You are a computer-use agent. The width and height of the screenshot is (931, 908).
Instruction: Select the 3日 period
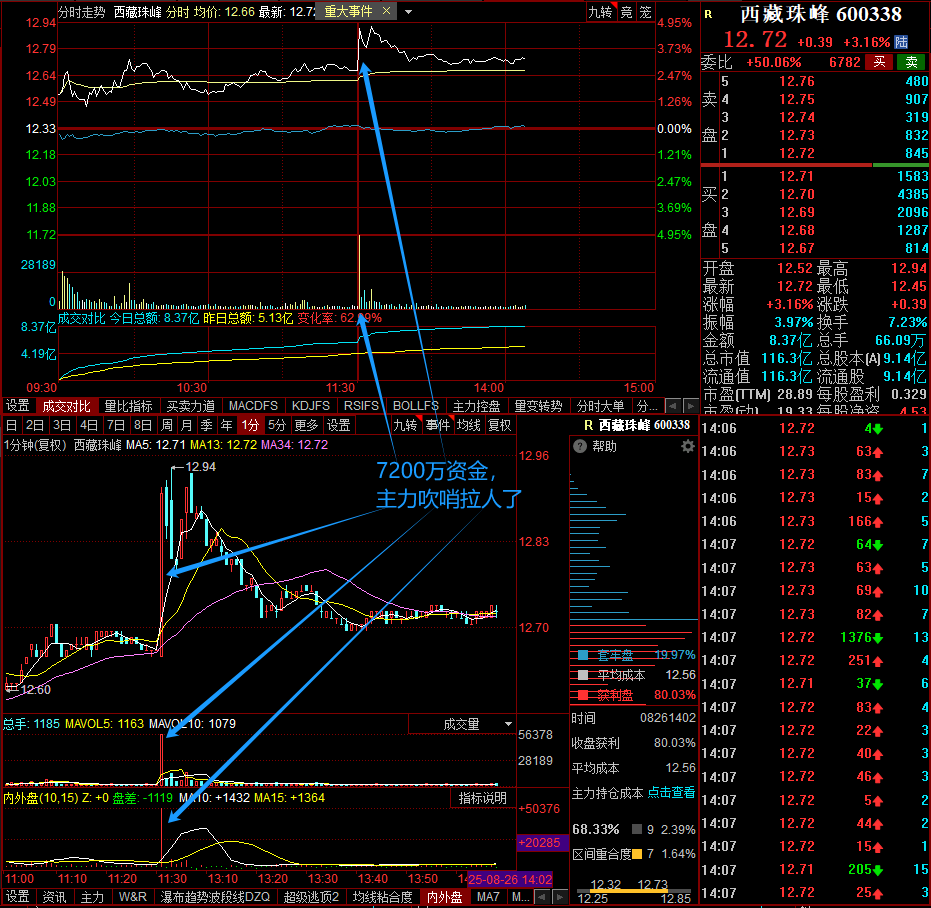click(62, 425)
